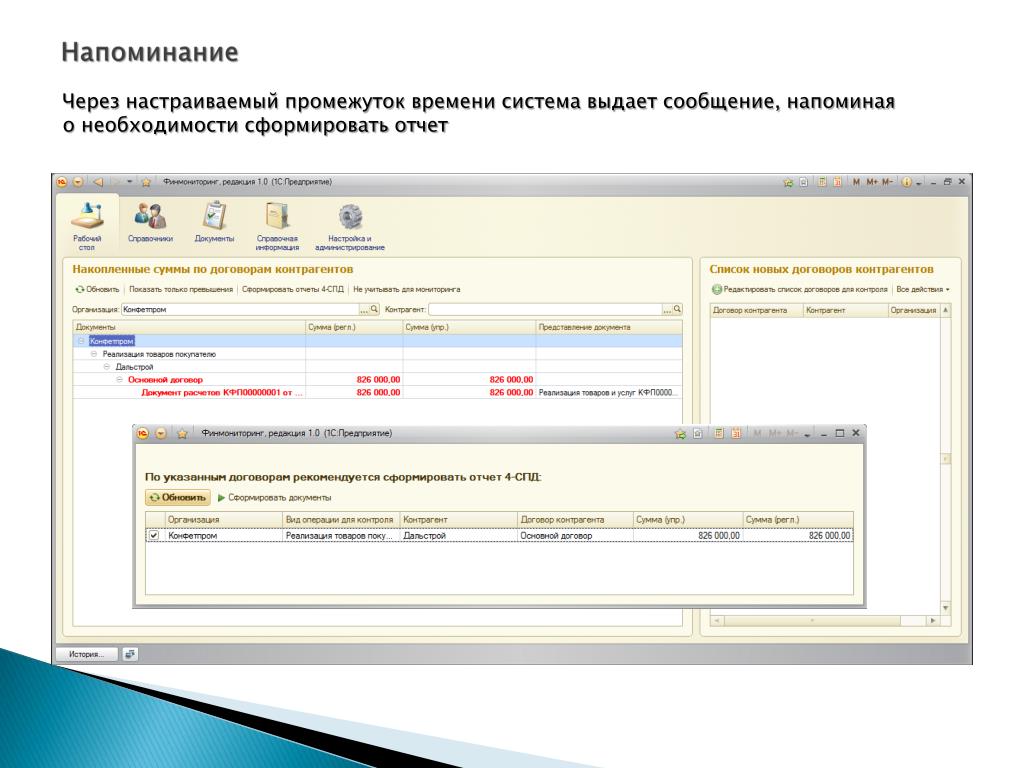Open Справочная информация section
Screen dimensions: 1024x768
[278, 226]
